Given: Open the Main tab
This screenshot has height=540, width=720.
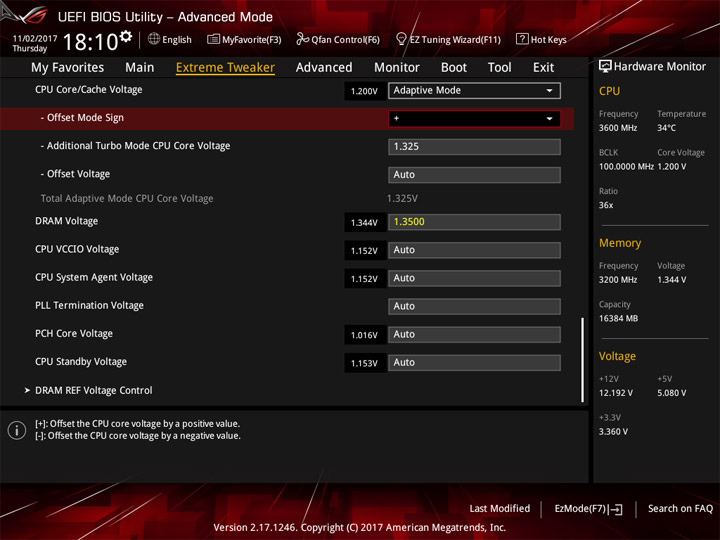Looking at the screenshot, I should tap(140, 68).
